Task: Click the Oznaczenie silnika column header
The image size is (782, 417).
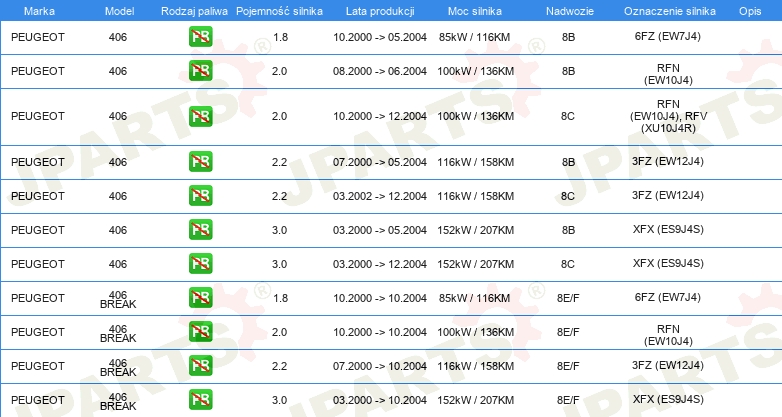Action: tap(669, 11)
